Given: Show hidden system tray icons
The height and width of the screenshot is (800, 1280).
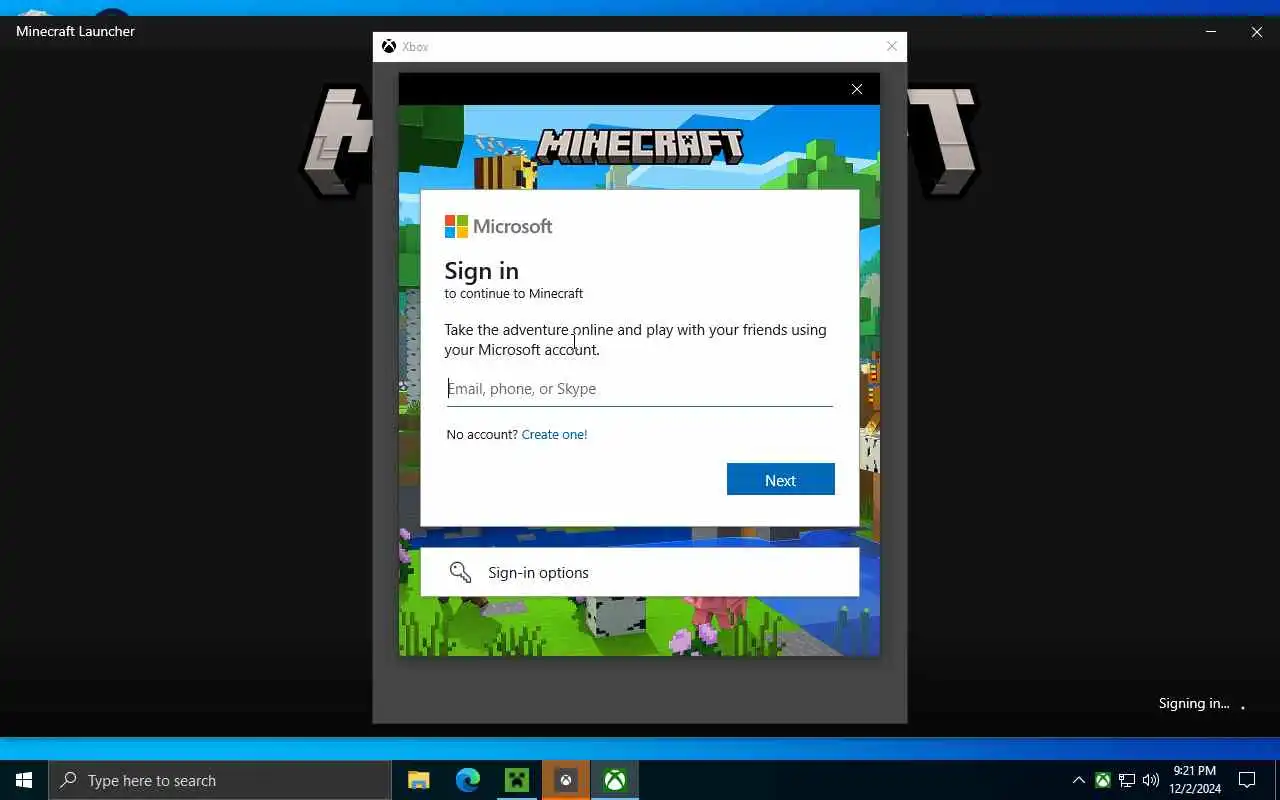Looking at the screenshot, I should (x=1078, y=780).
